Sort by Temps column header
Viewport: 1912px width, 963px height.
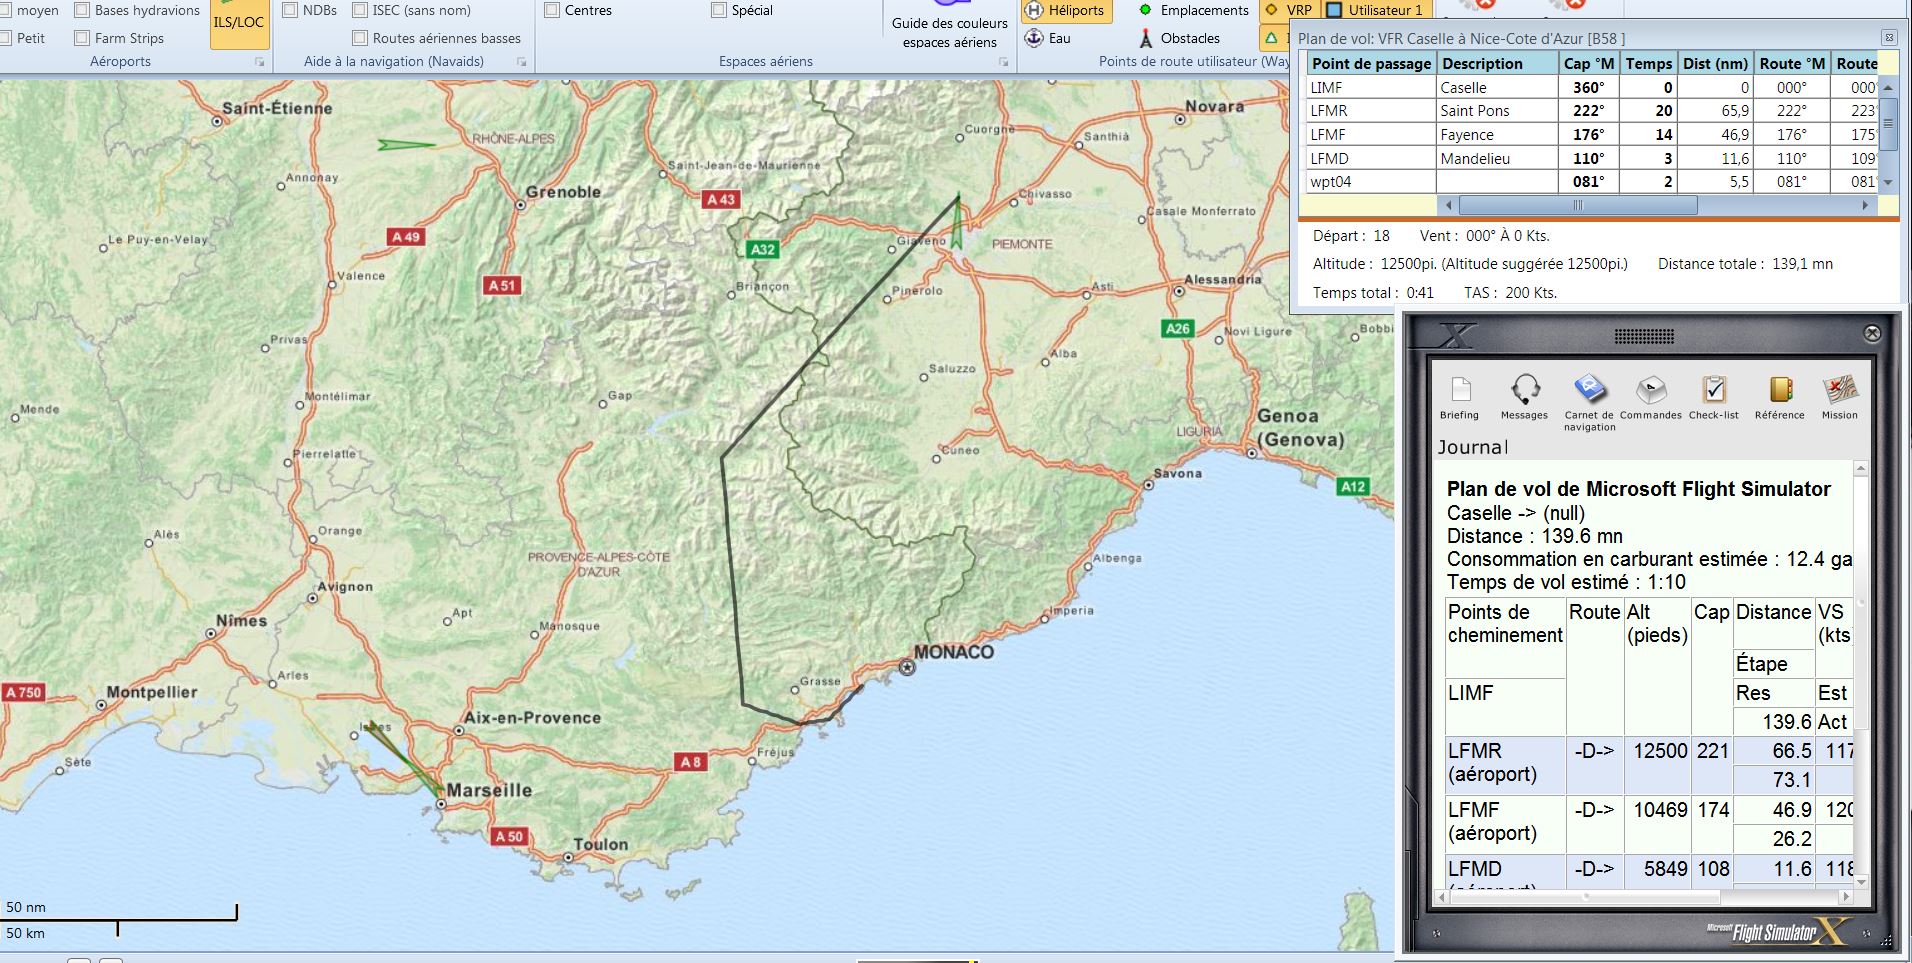point(1648,63)
